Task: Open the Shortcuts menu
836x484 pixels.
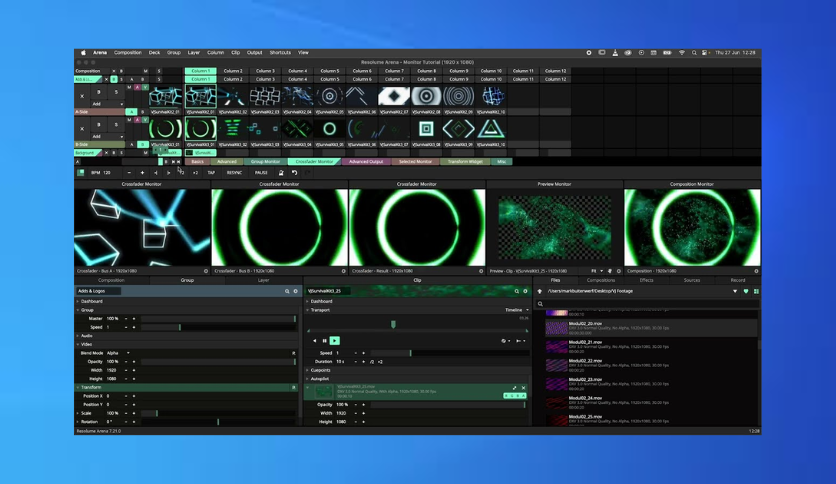Action: pos(280,53)
